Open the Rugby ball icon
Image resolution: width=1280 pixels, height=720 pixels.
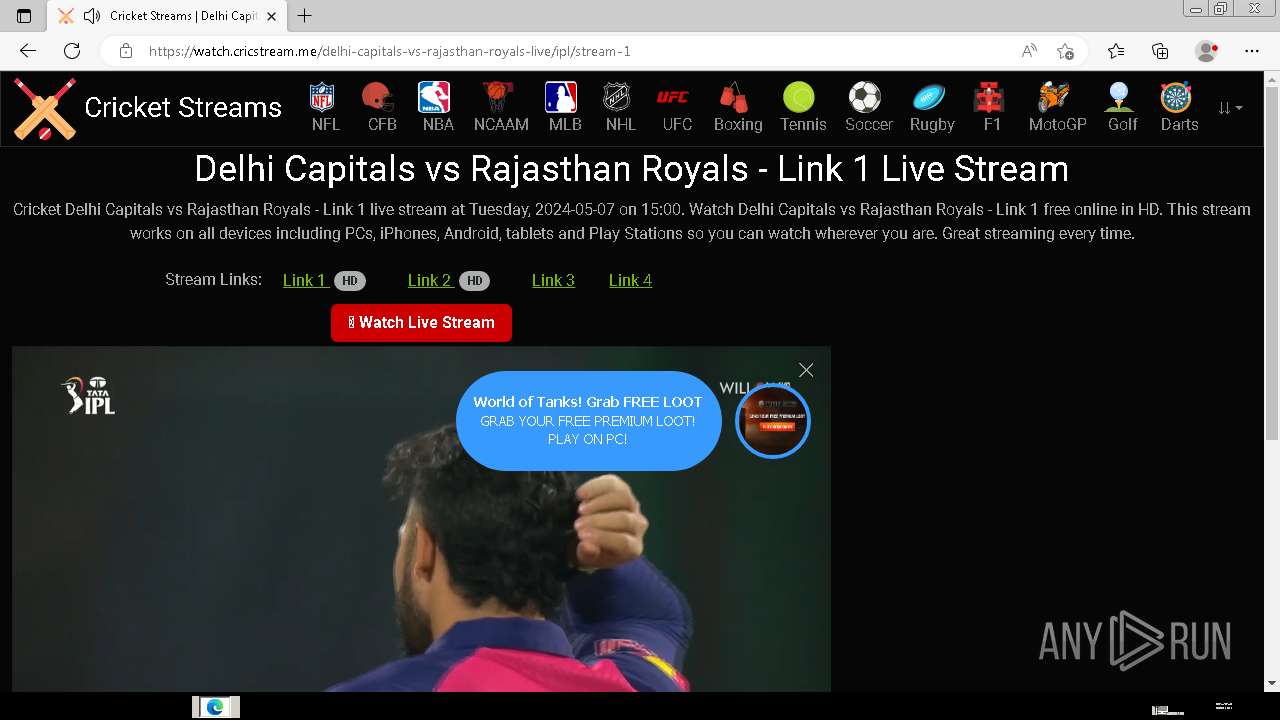point(931,98)
